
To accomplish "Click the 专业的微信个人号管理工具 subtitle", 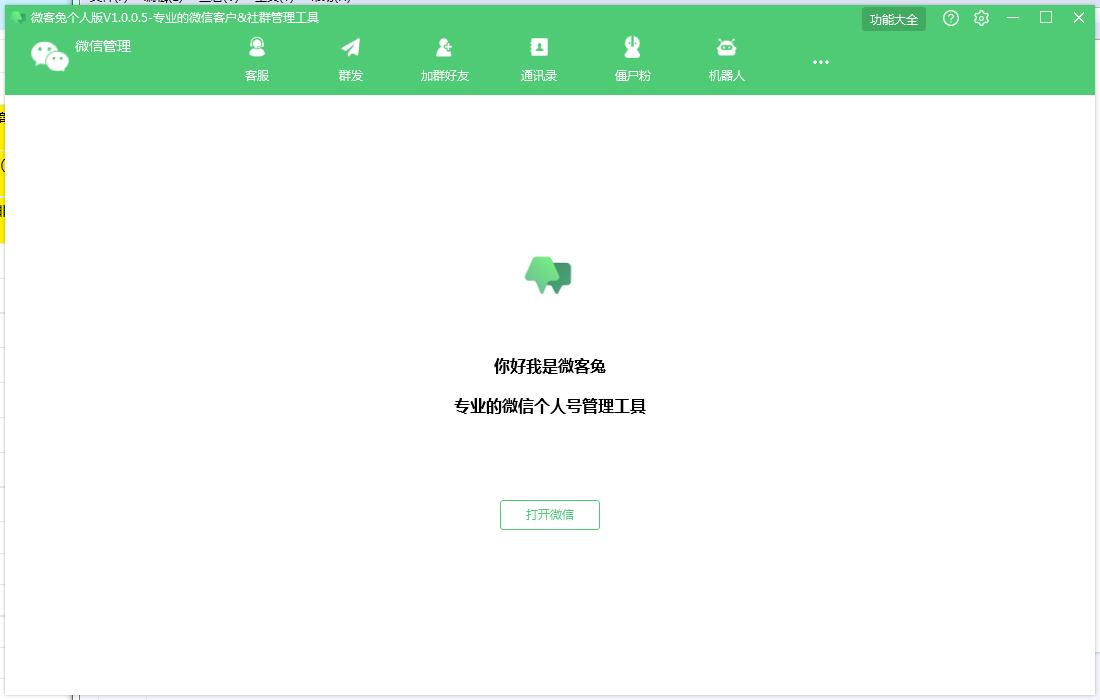I will [550, 406].
